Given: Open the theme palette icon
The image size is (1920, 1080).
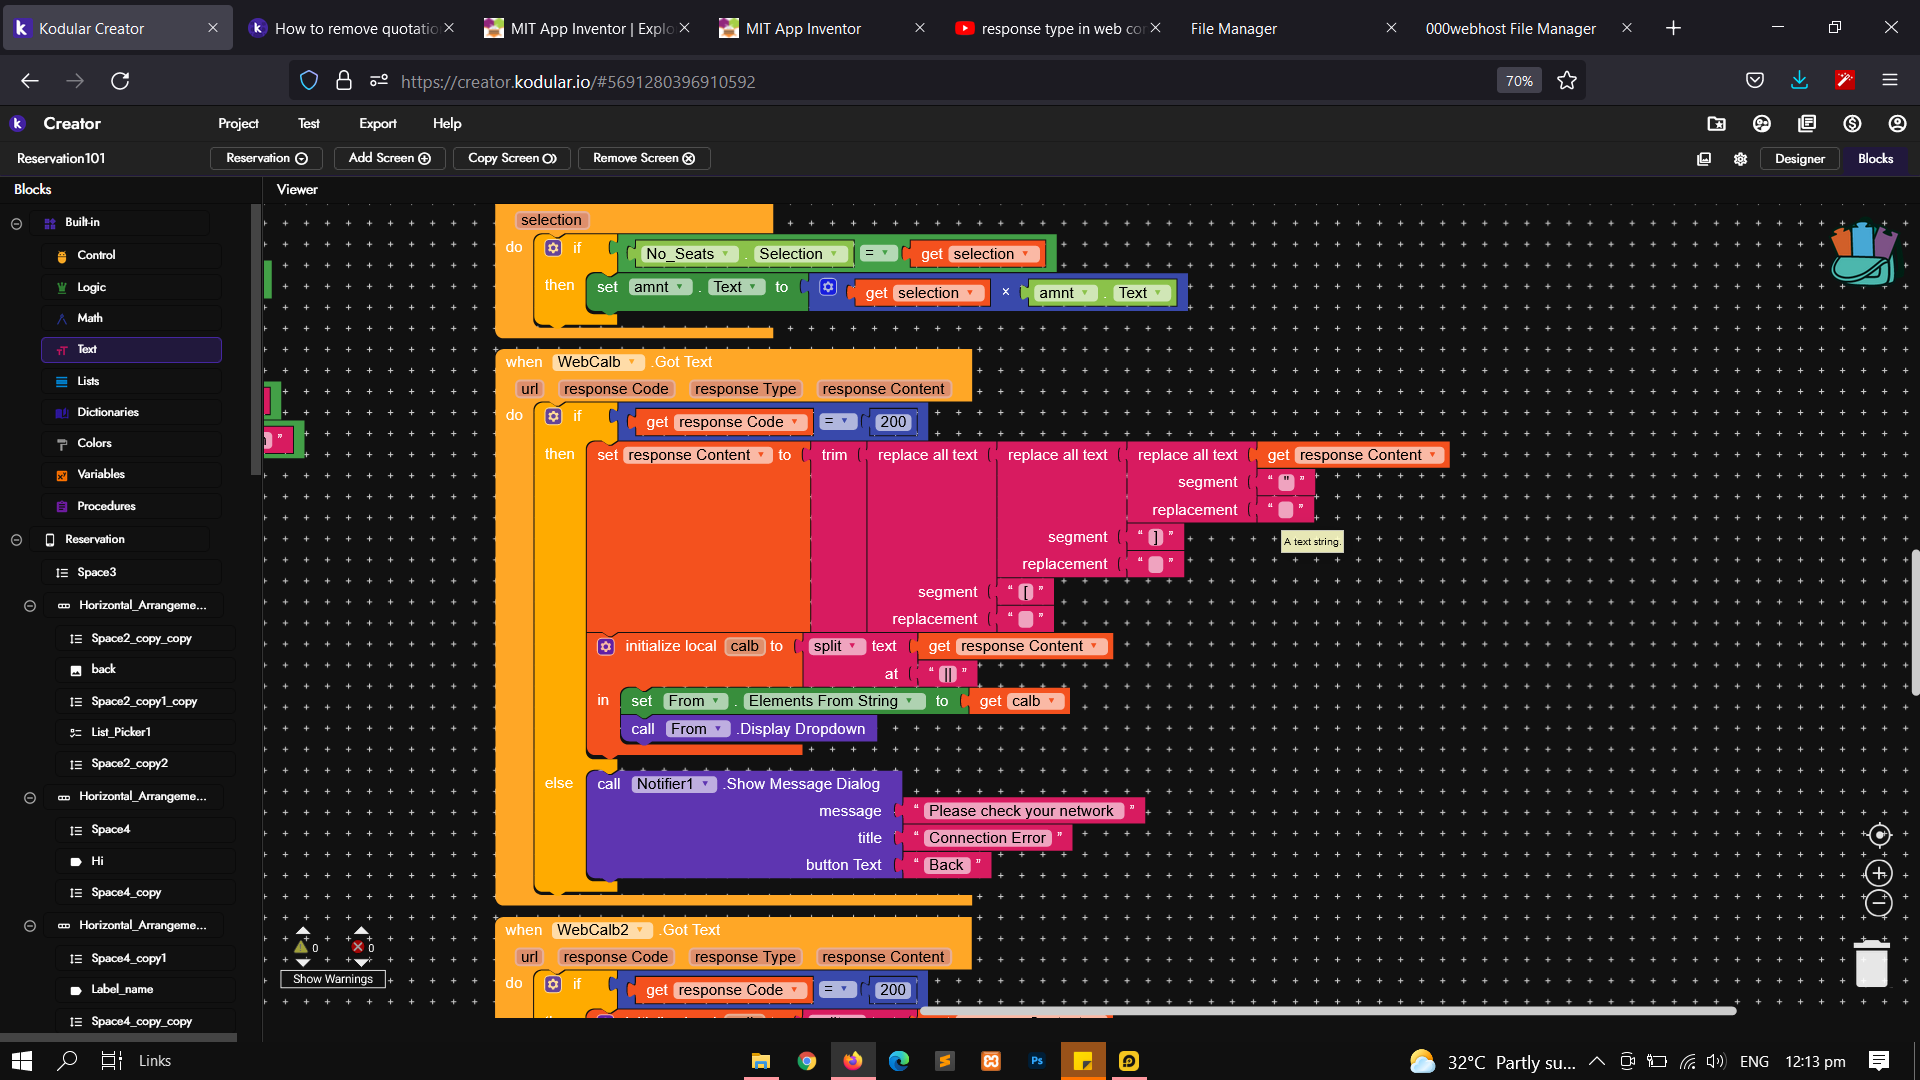Looking at the screenshot, I should coord(1762,123).
